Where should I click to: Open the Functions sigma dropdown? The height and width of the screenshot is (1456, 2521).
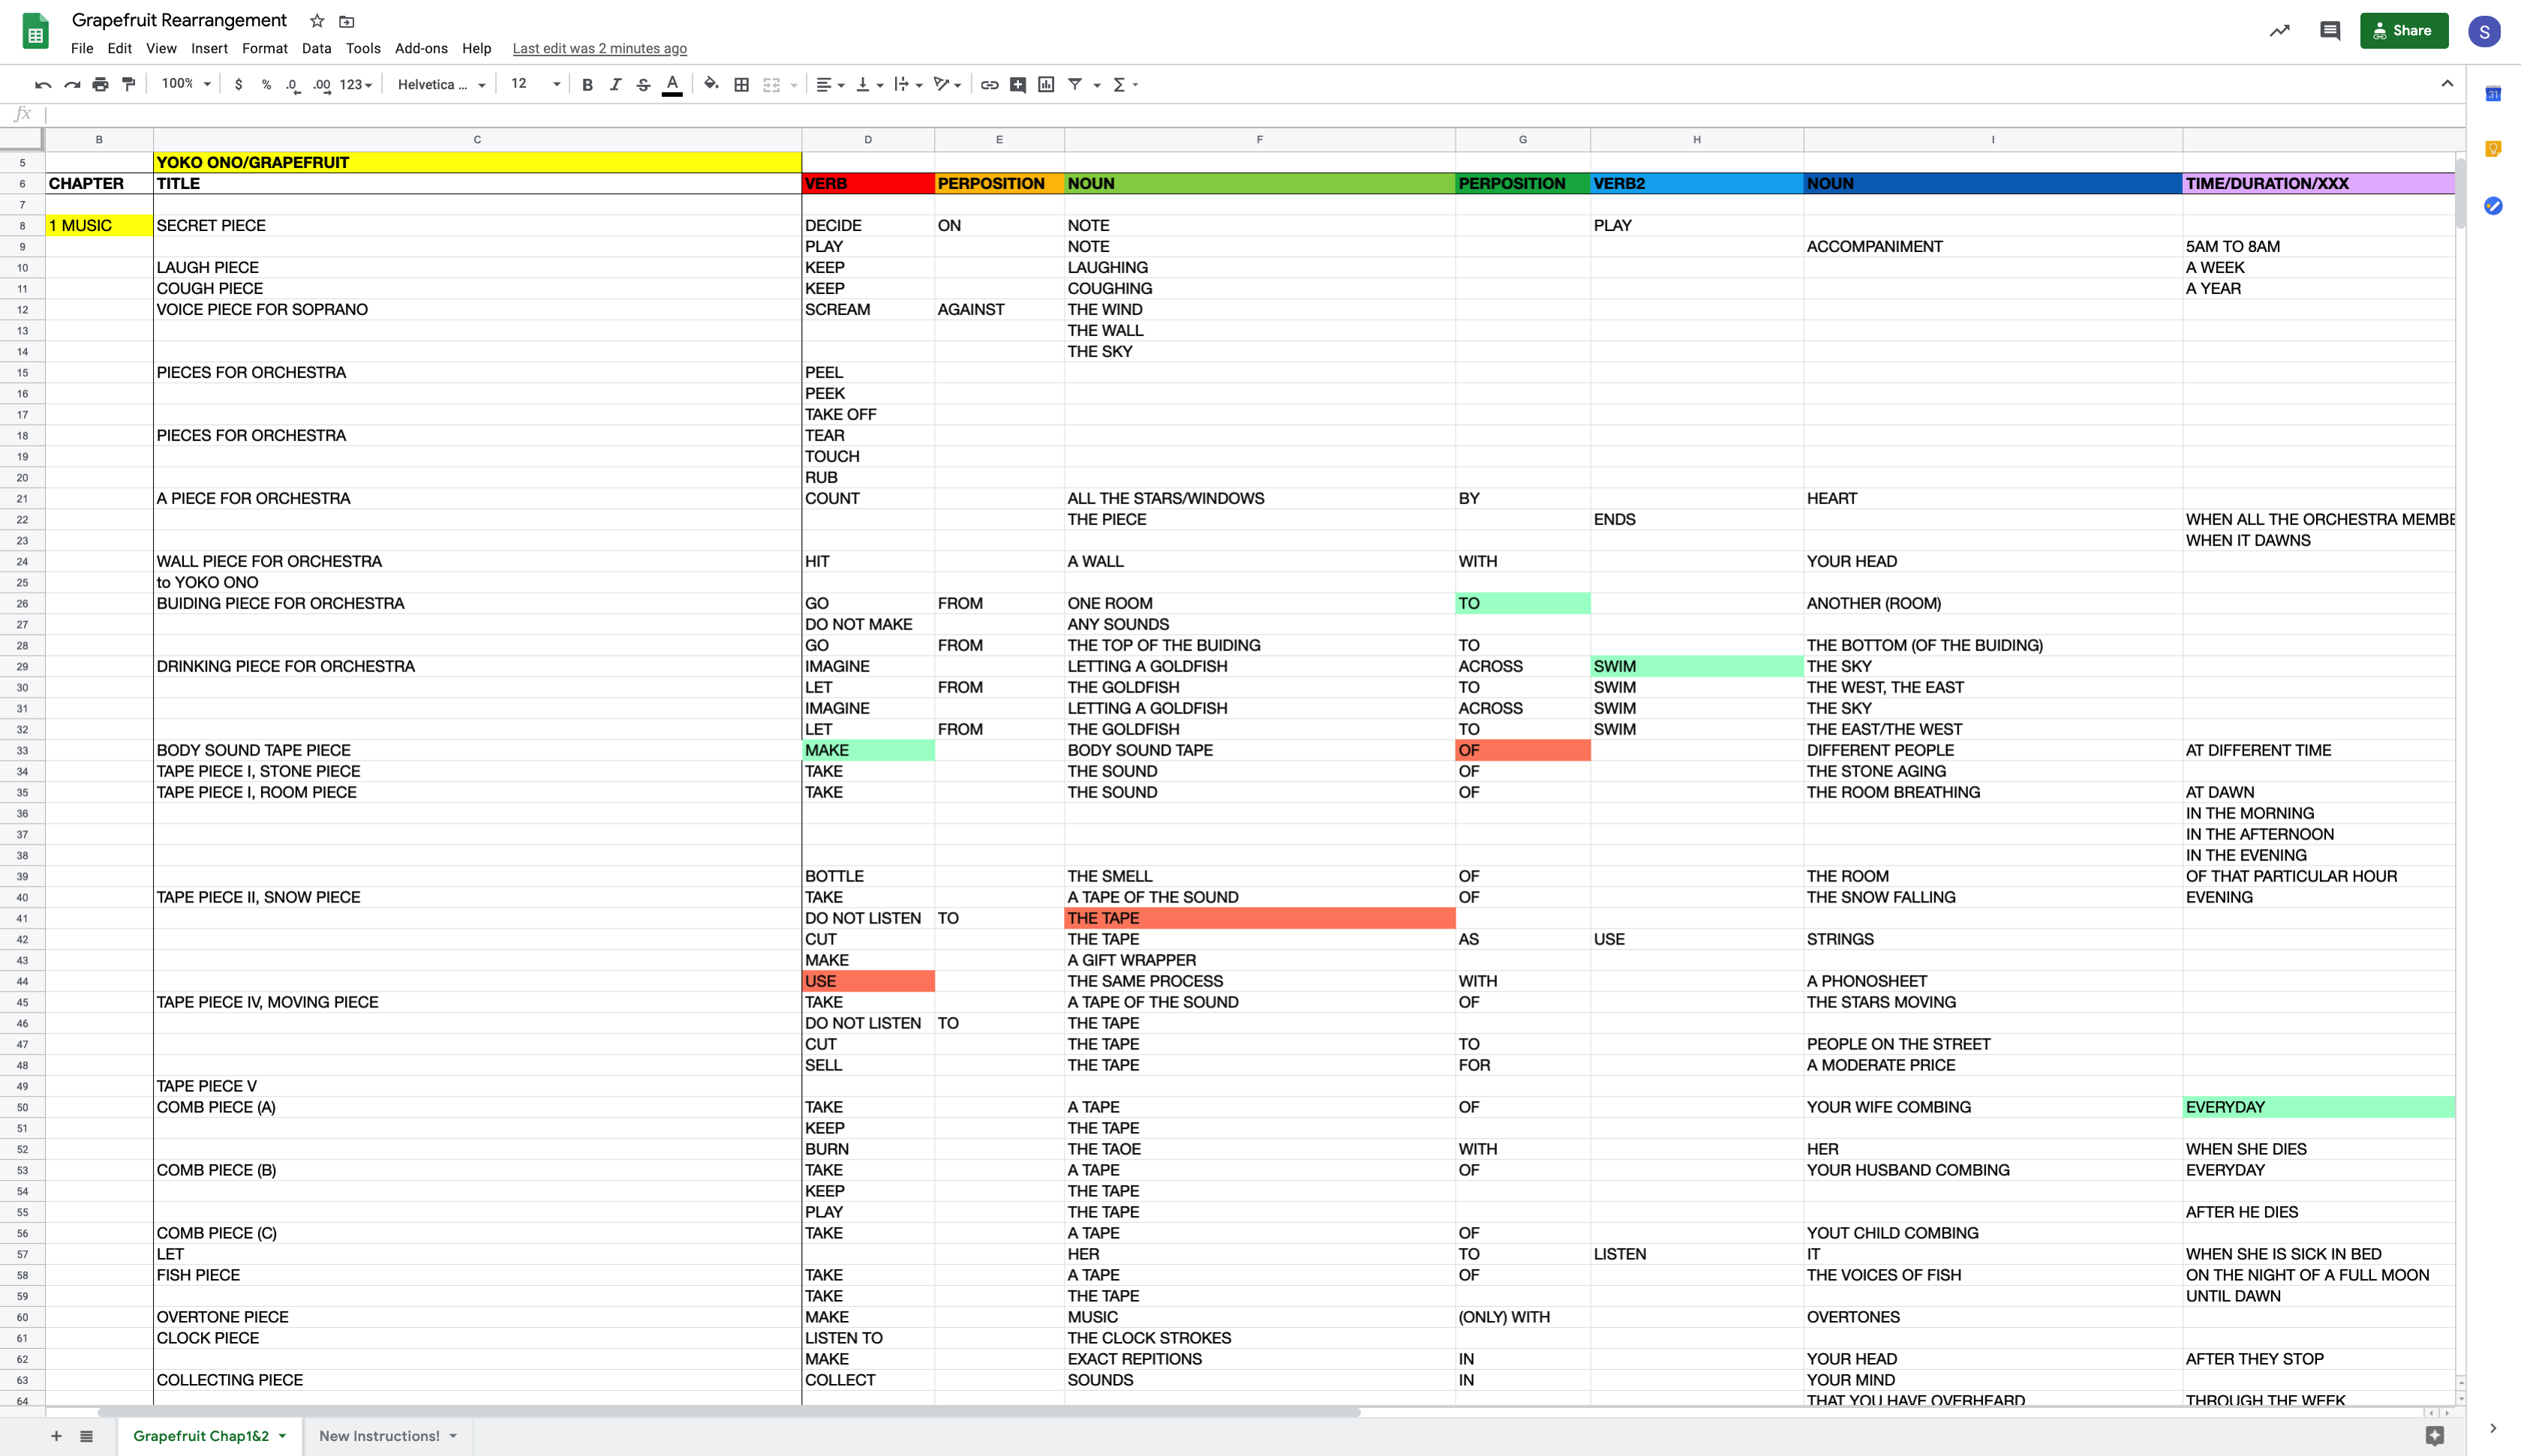1125,85
